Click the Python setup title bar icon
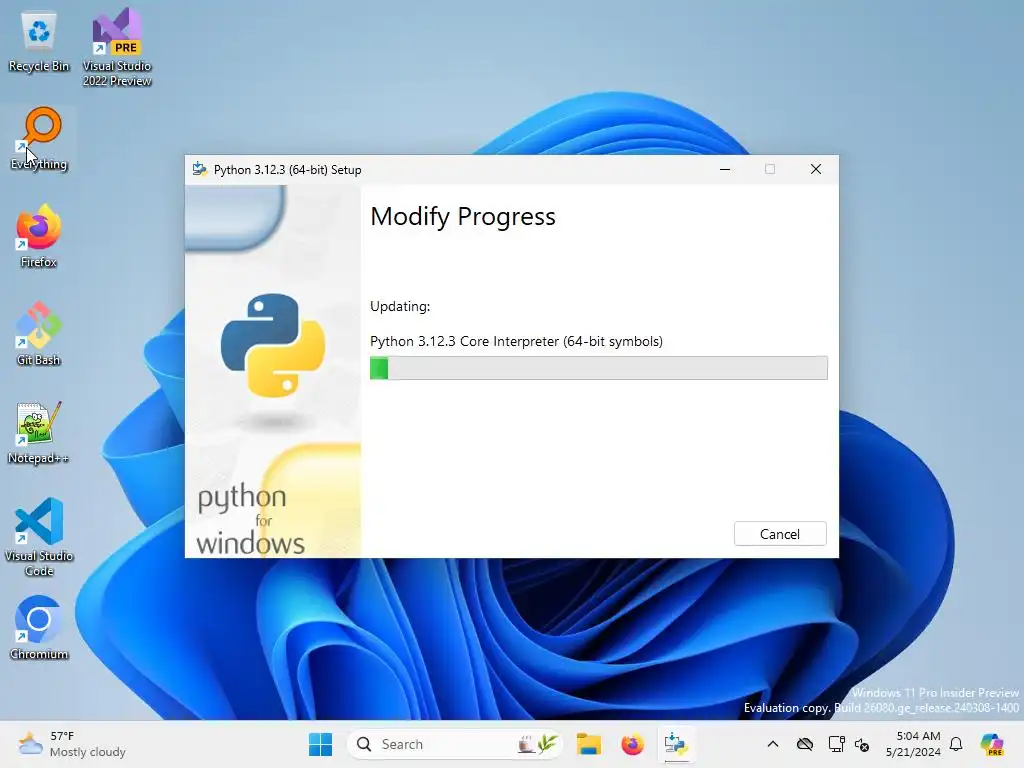 [x=199, y=169]
